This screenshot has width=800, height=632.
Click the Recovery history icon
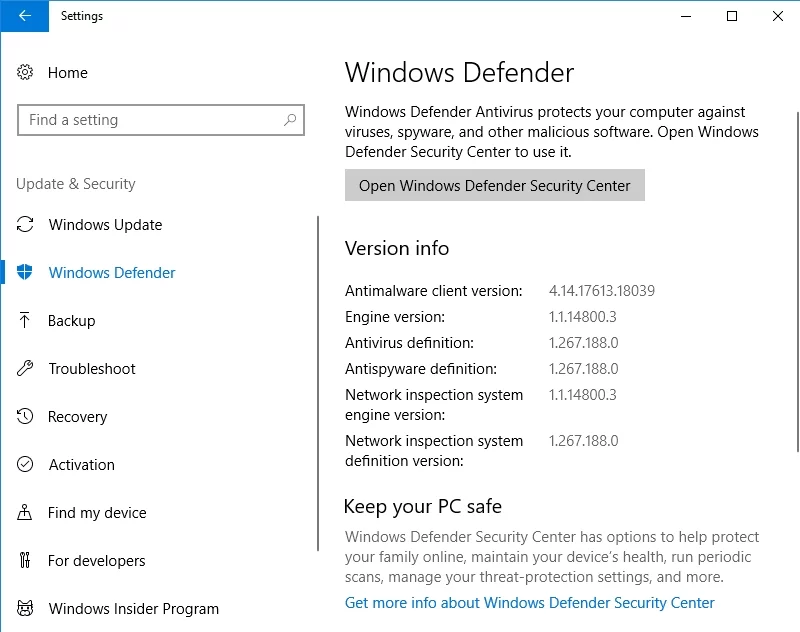[26, 417]
